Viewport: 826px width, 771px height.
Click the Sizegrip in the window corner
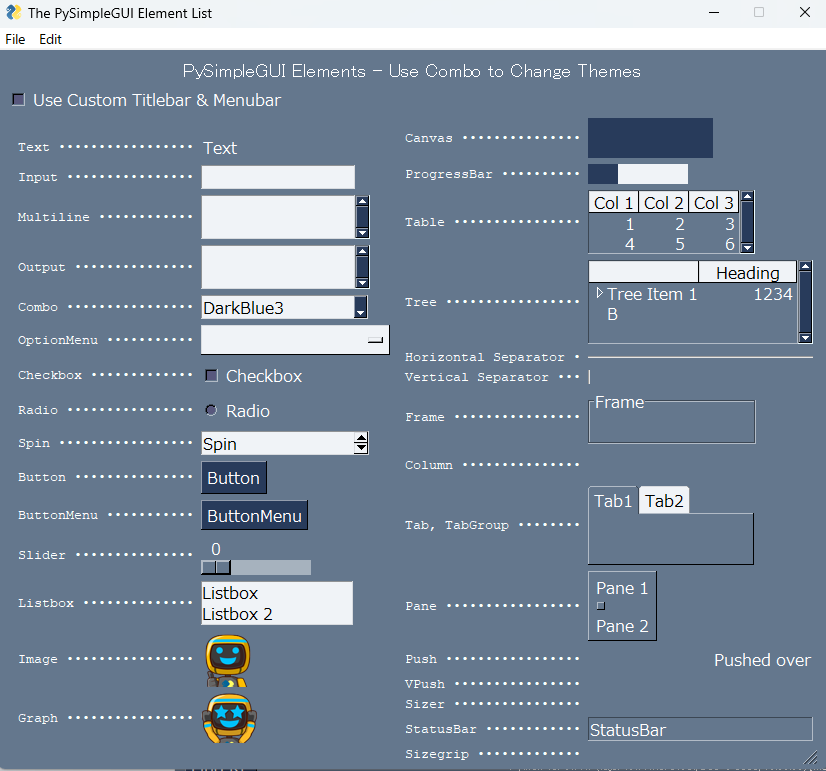pos(811,756)
